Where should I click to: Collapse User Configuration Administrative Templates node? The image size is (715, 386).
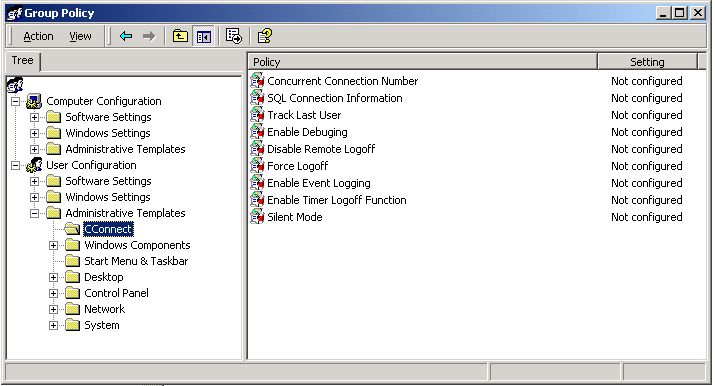tap(34, 213)
